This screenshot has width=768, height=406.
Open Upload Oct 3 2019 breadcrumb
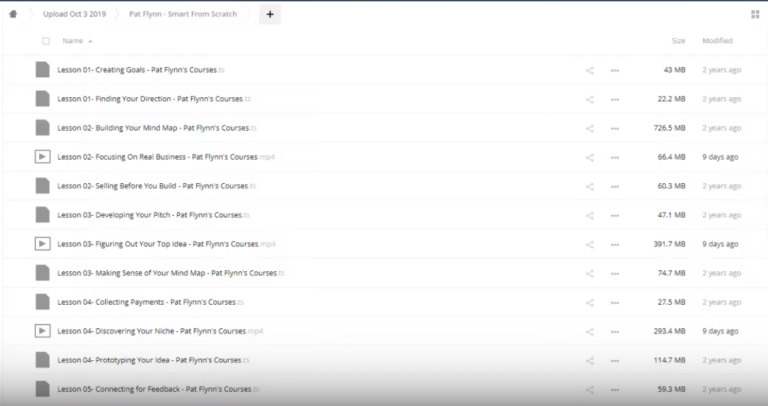click(74, 14)
